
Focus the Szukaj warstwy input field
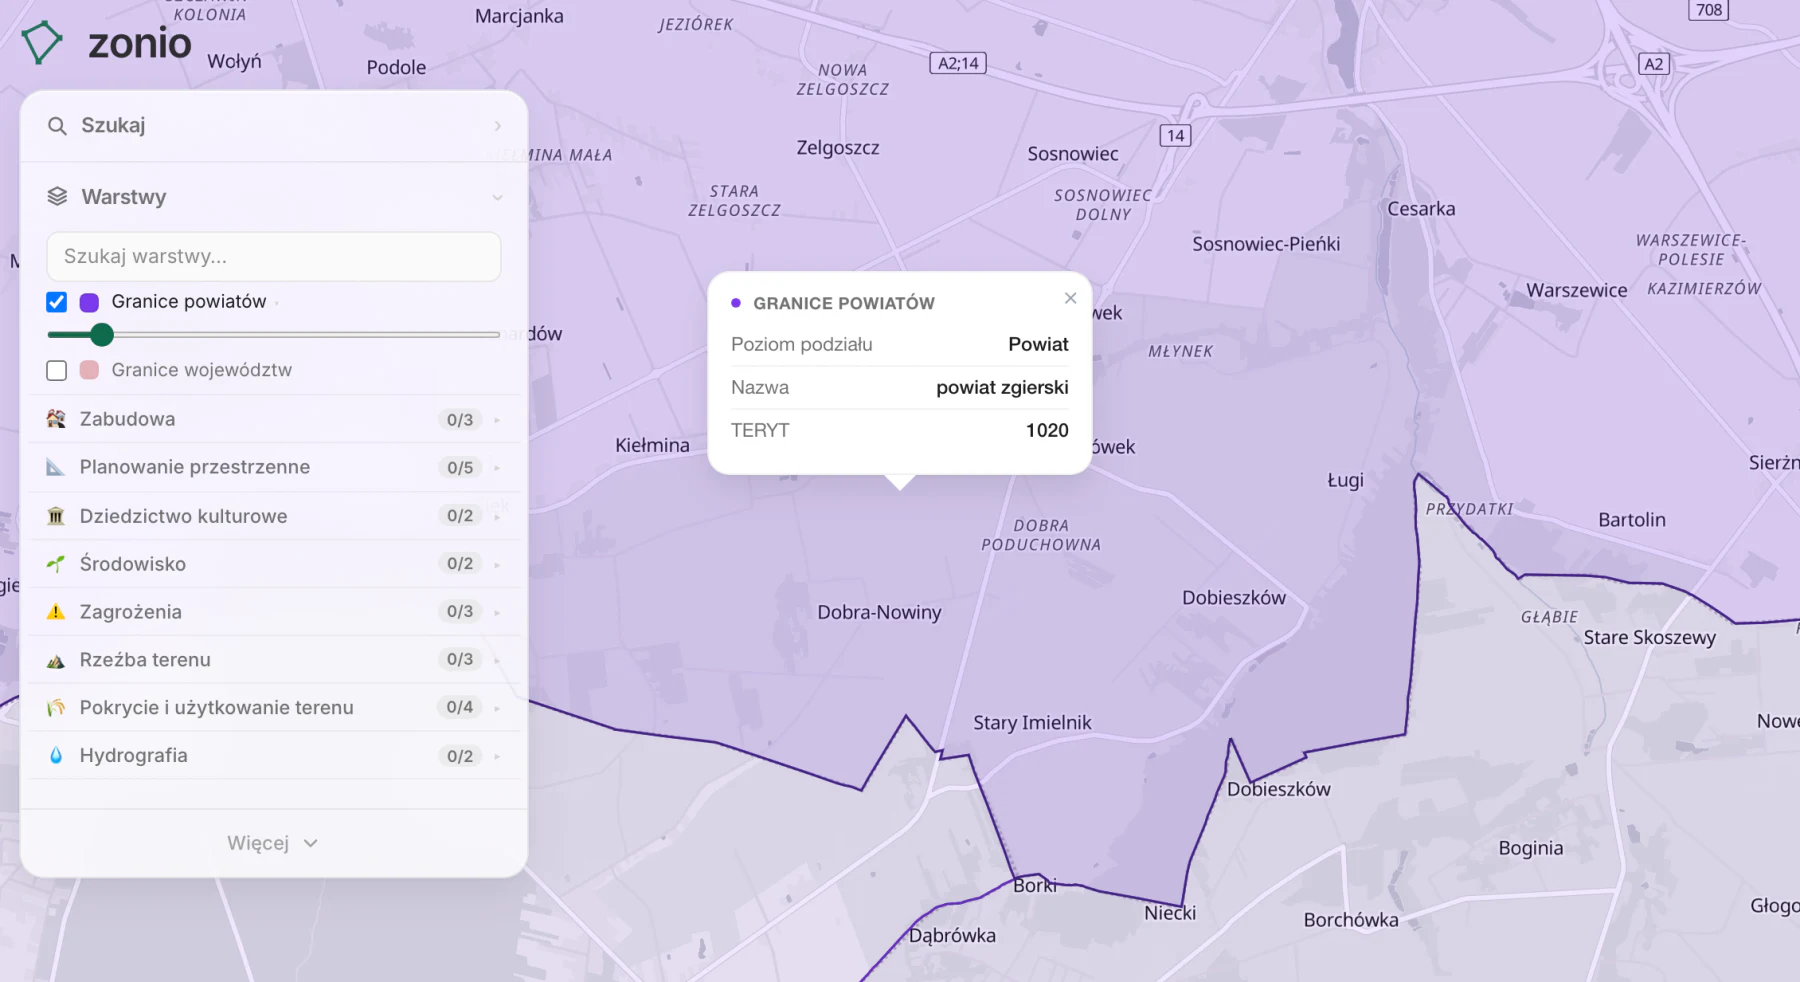point(274,257)
